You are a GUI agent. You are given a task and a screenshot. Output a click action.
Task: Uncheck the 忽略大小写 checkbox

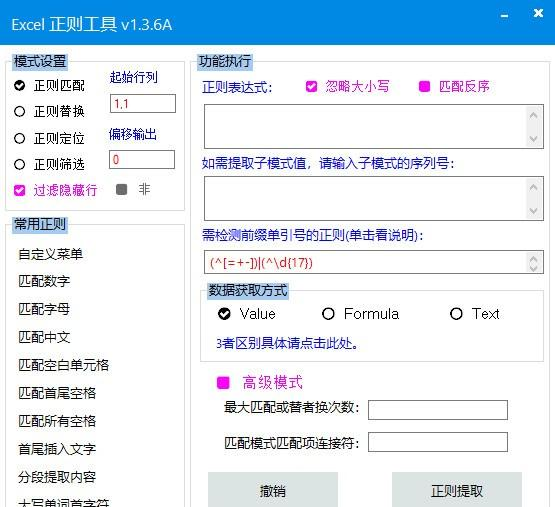pyautogui.click(x=311, y=86)
